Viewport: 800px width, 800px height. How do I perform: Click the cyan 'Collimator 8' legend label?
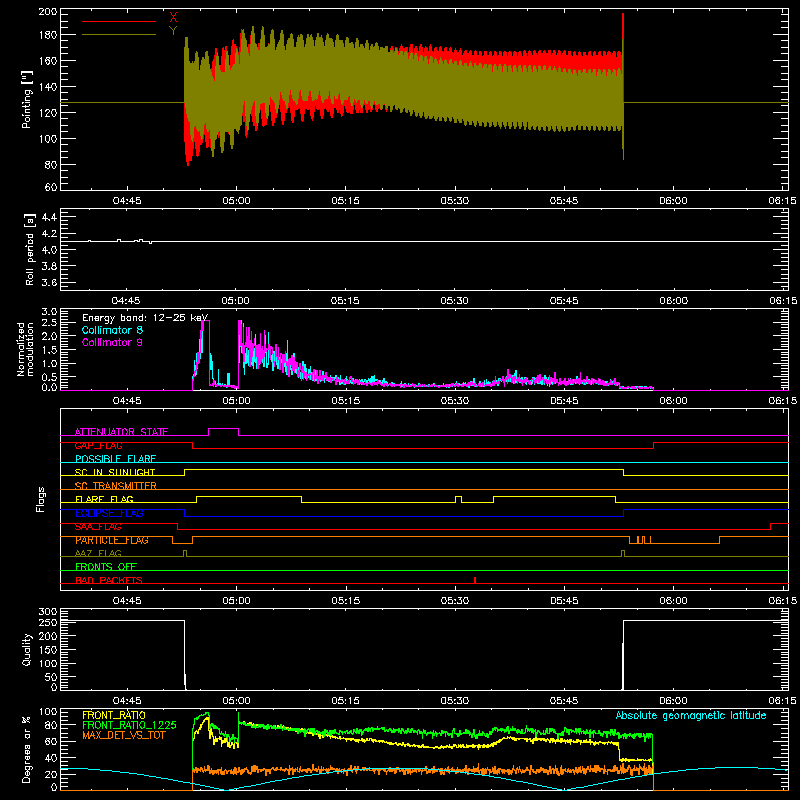pos(112,330)
